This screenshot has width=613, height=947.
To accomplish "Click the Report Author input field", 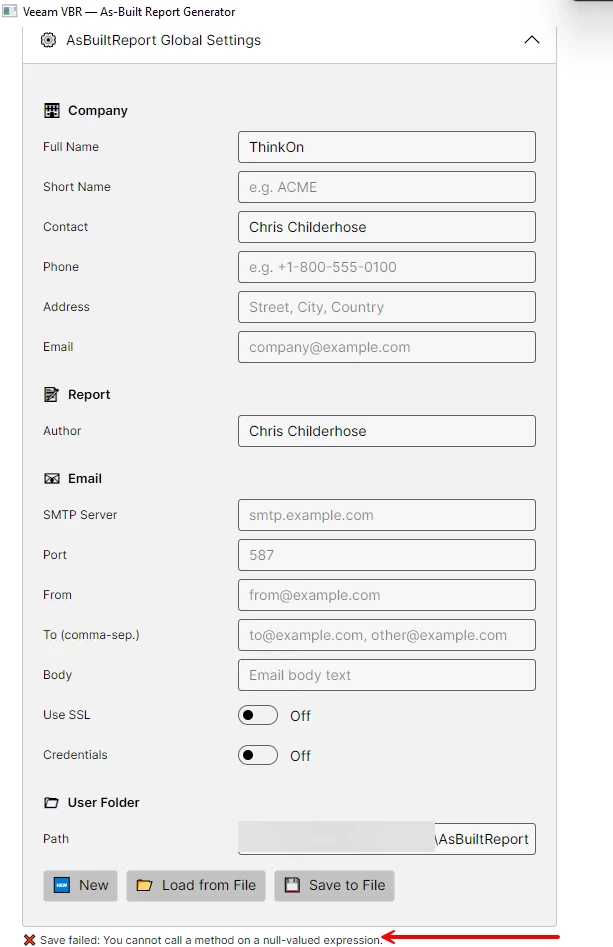I will (386, 431).
